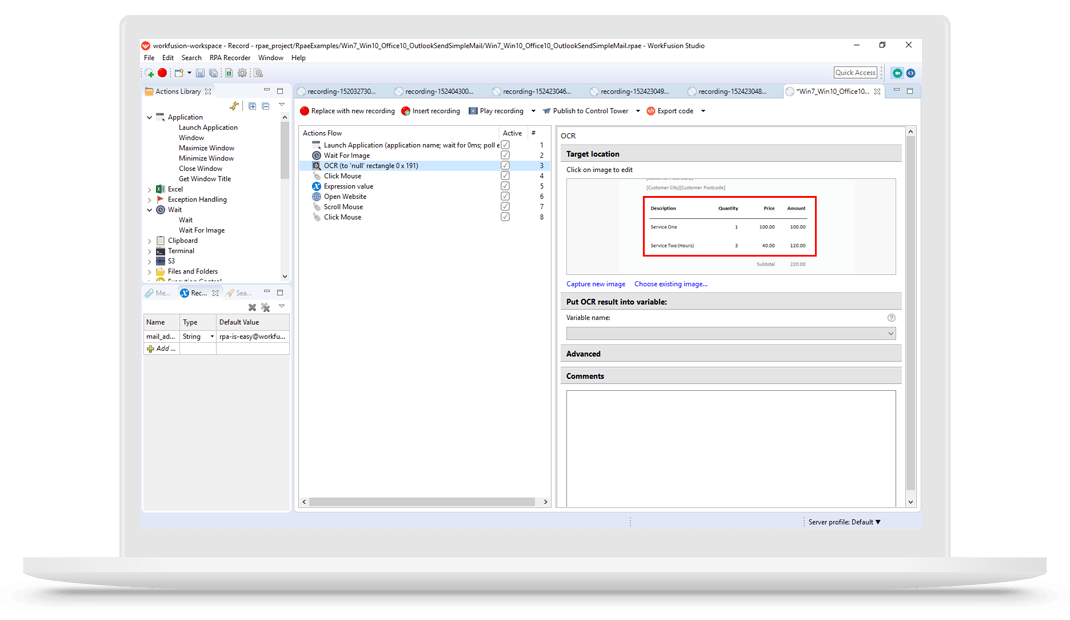Click the new recording icon with green plus
The width and height of the screenshot is (1070, 620).
[149, 73]
